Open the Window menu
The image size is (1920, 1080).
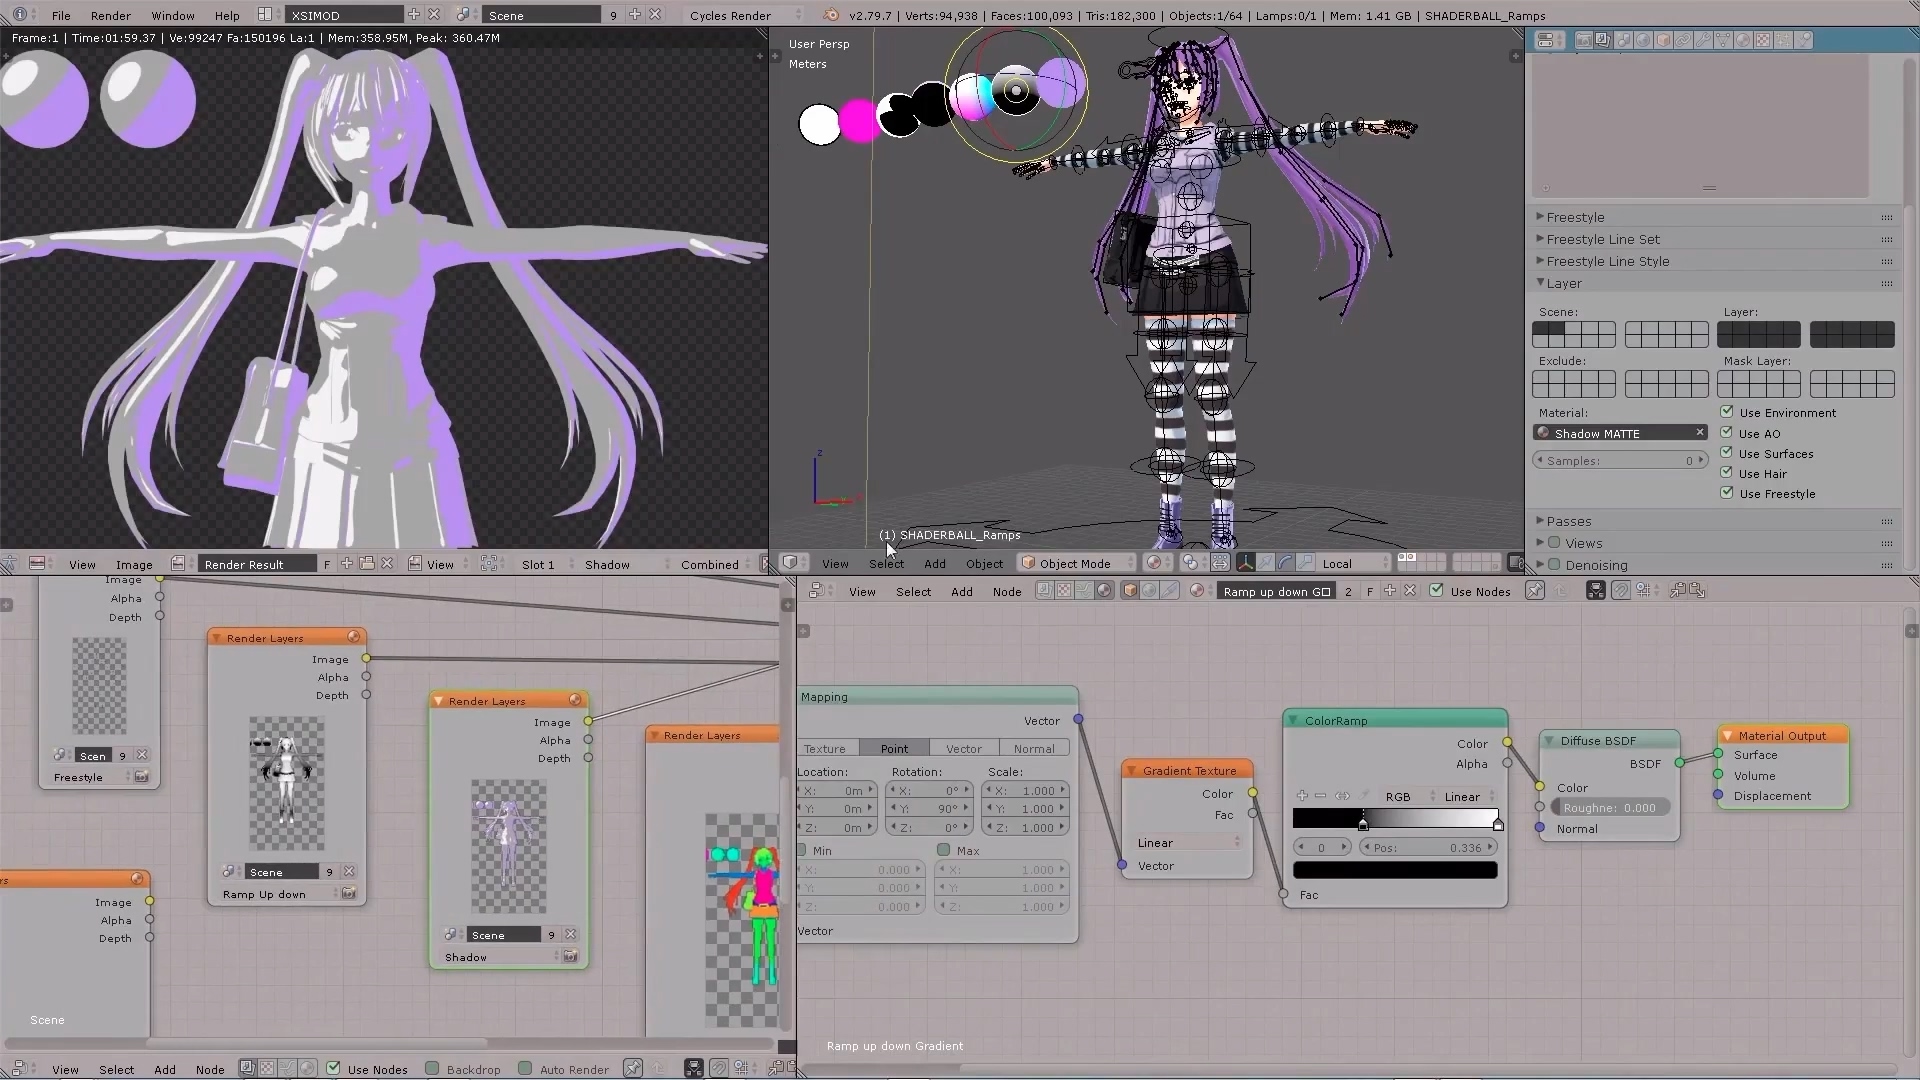[x=172, y=15]
